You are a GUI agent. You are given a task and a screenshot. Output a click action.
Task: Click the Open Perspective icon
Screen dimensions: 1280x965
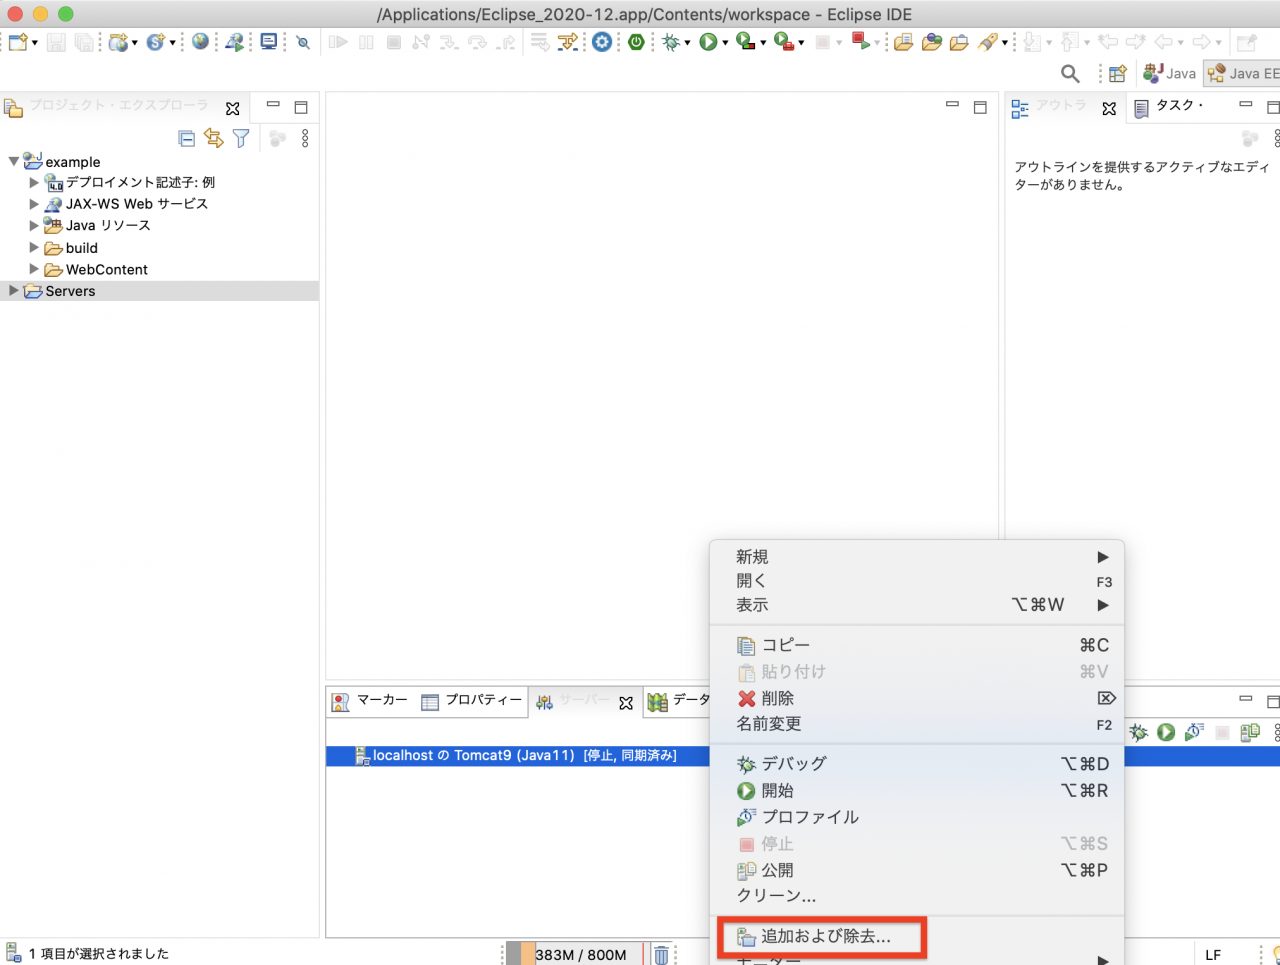(1118, 73)
